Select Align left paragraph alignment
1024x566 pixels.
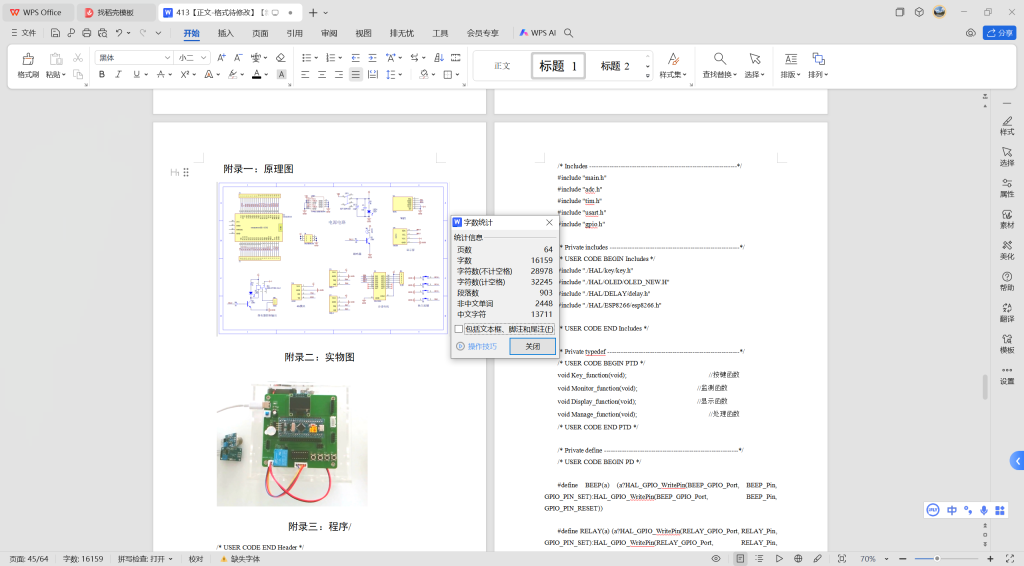(305, 74)
